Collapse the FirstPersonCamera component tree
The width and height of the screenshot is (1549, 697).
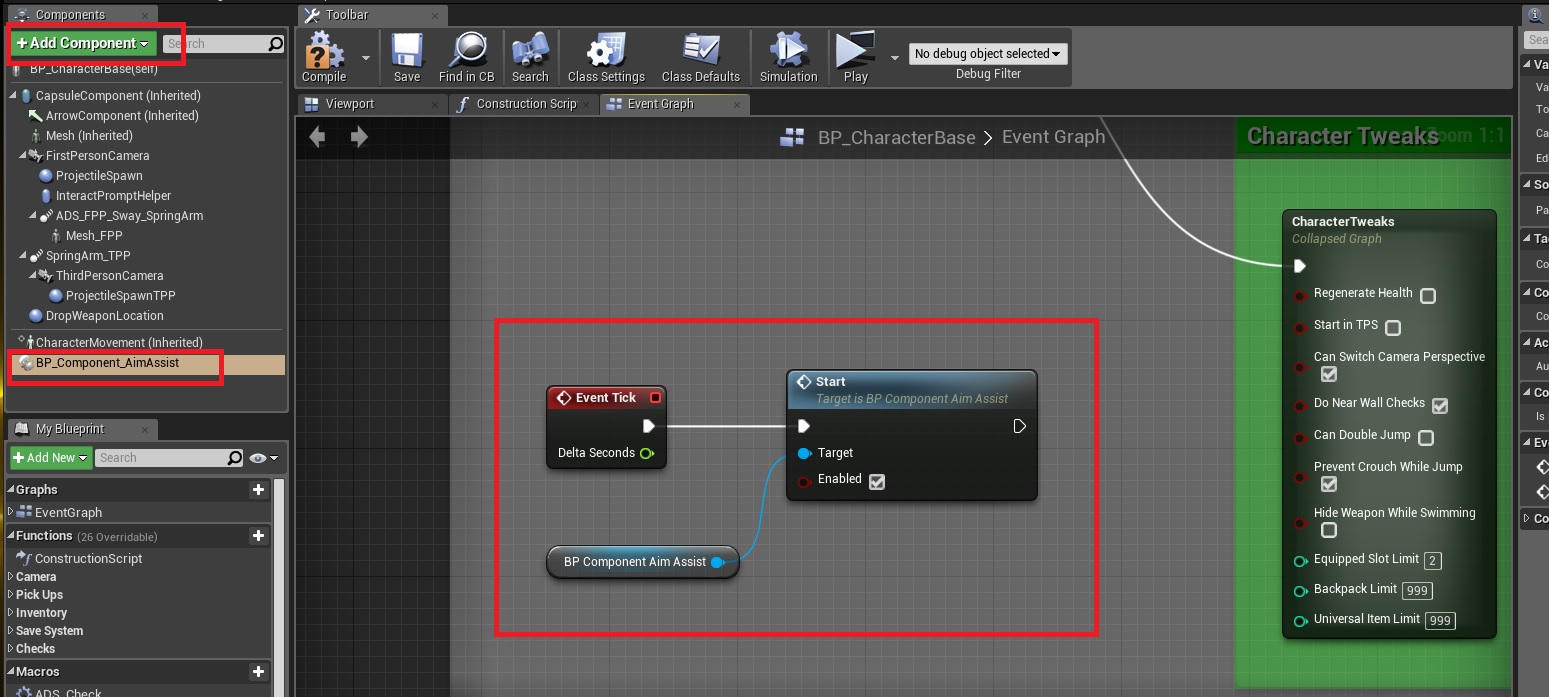click(x=23, y=156)
